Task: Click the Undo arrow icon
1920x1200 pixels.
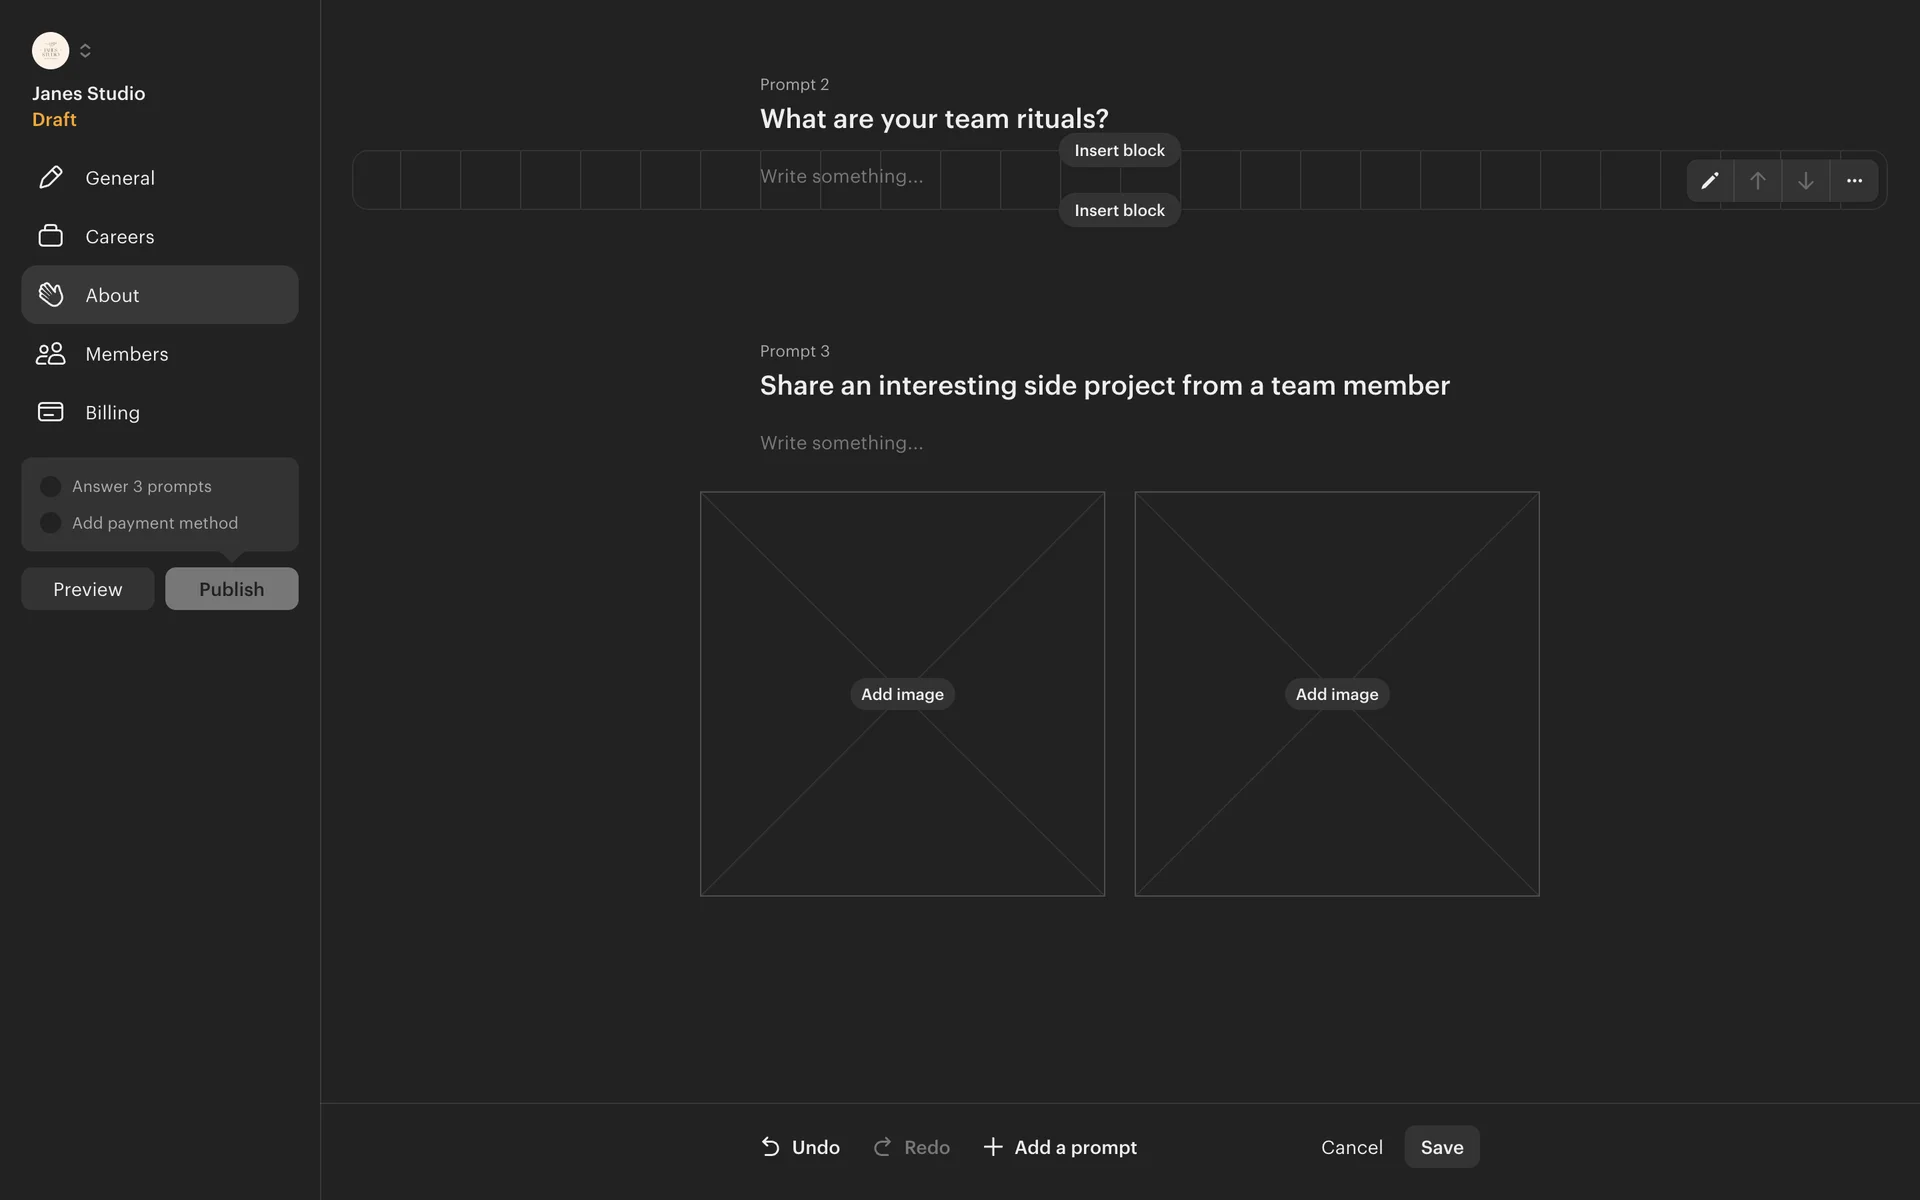Action: (x=770, y=1147)
